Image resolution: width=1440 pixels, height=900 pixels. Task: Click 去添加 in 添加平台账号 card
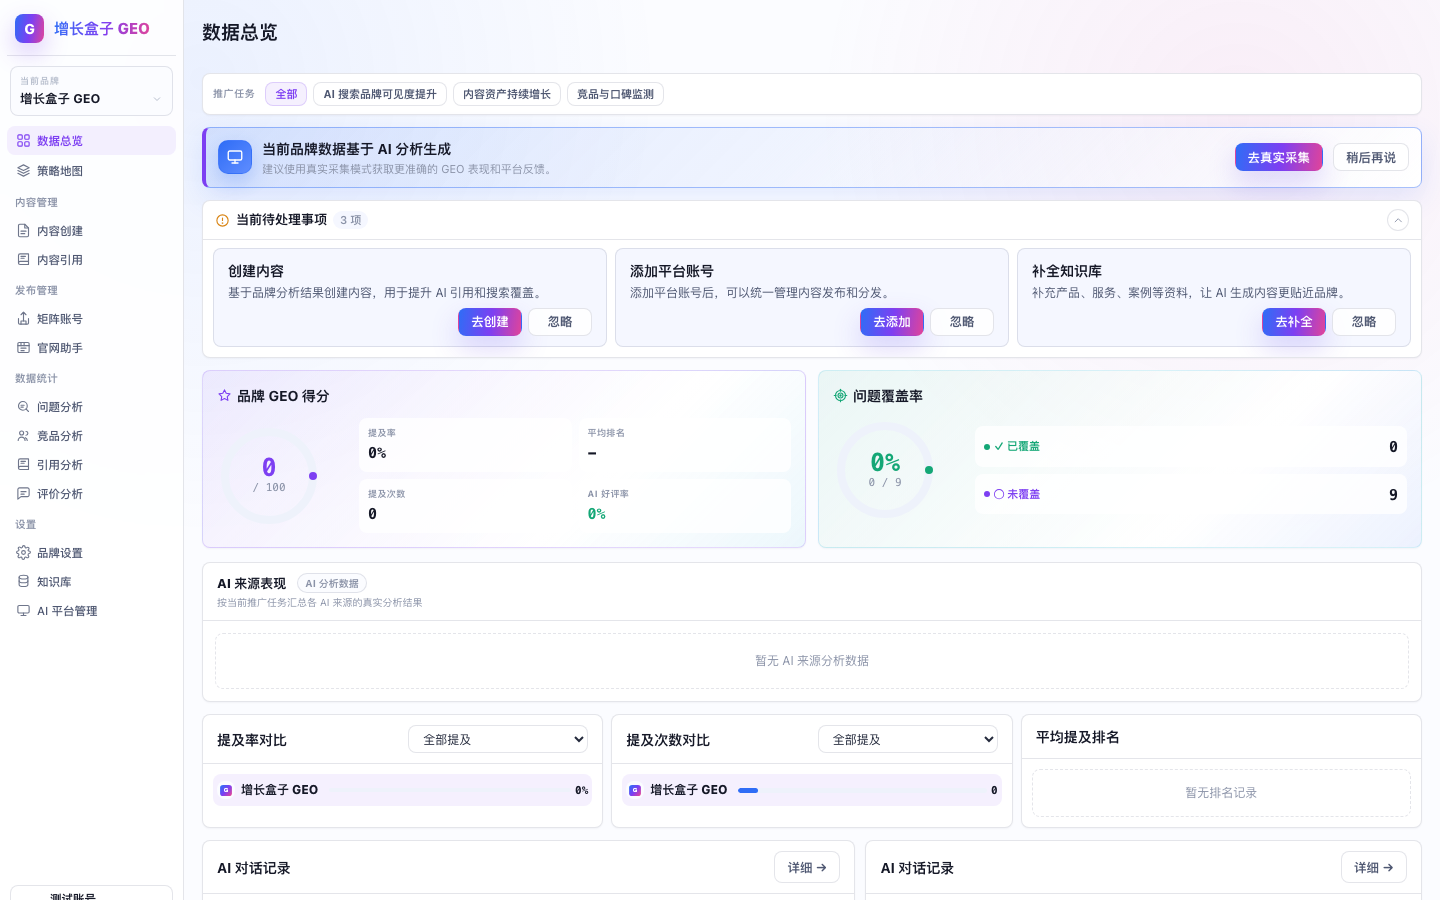892,322
